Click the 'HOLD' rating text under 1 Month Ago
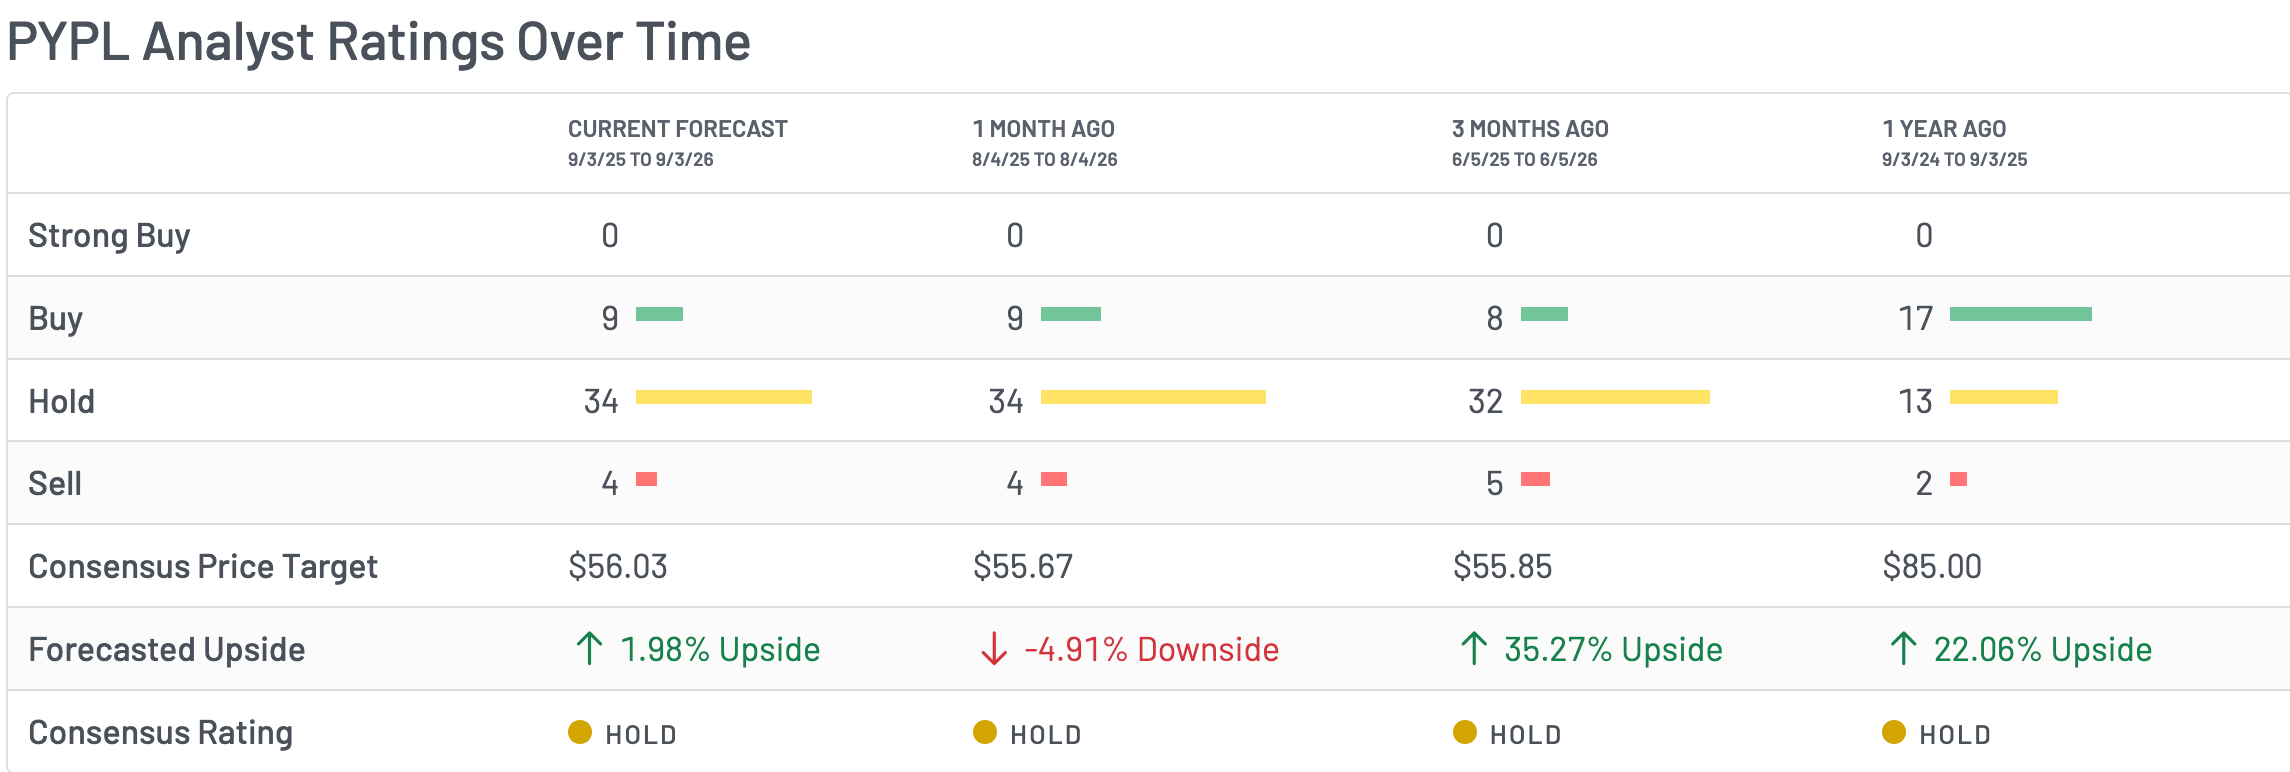2290x772 pixels. [1046, 735]
